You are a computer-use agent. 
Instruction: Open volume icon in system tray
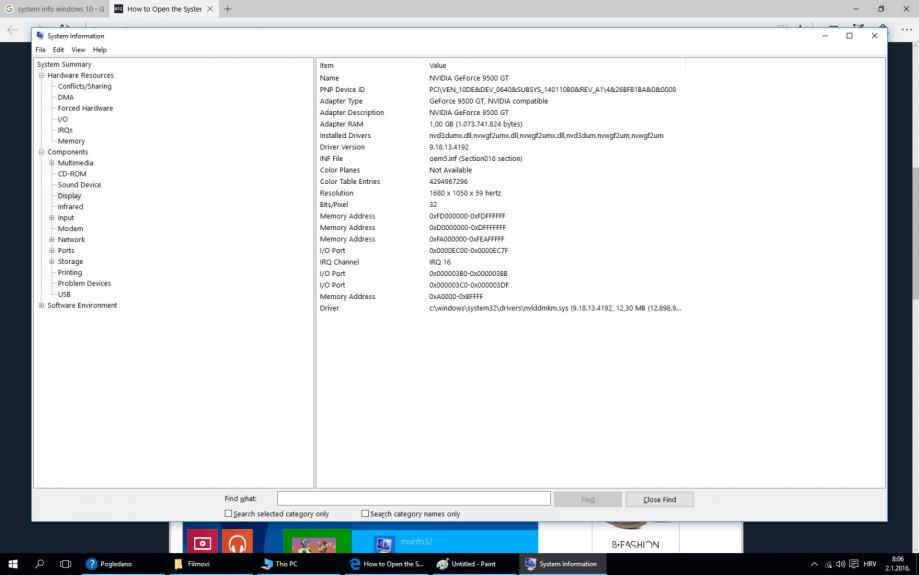click(840, 564)
